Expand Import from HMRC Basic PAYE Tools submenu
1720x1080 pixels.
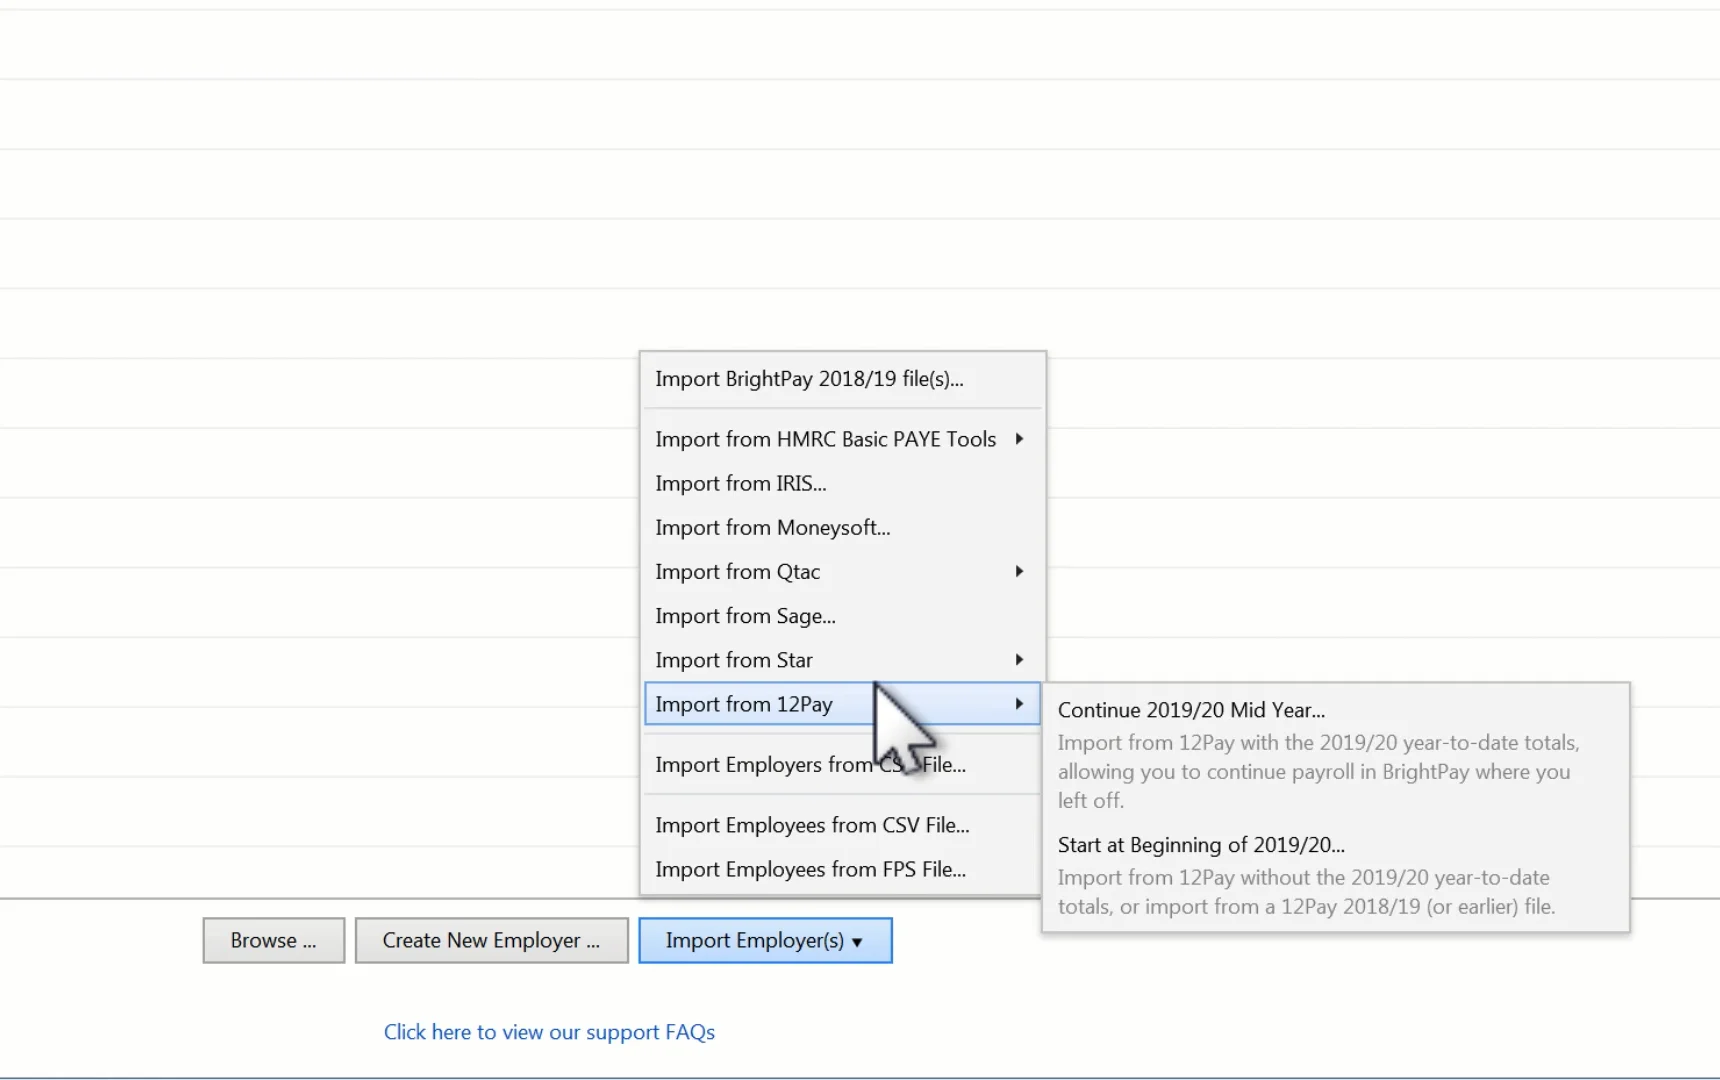(842, 439)
